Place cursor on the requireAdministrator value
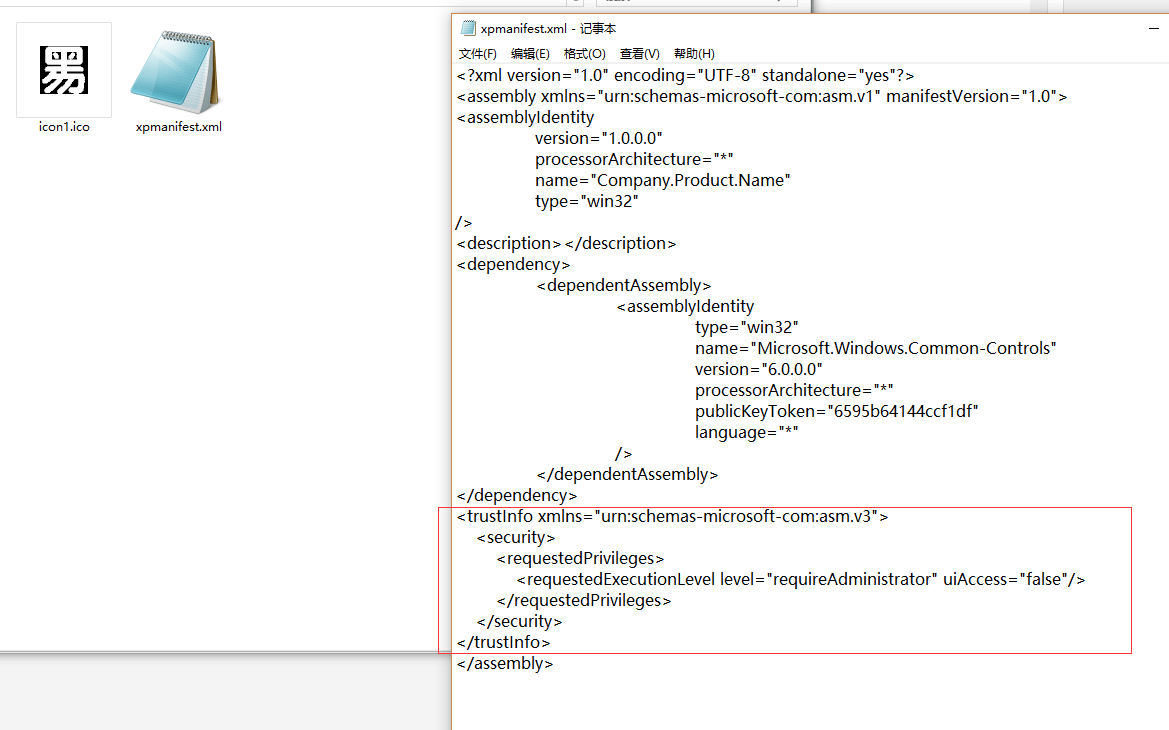This screenshot has height=730, width=1169. [850, 579]
